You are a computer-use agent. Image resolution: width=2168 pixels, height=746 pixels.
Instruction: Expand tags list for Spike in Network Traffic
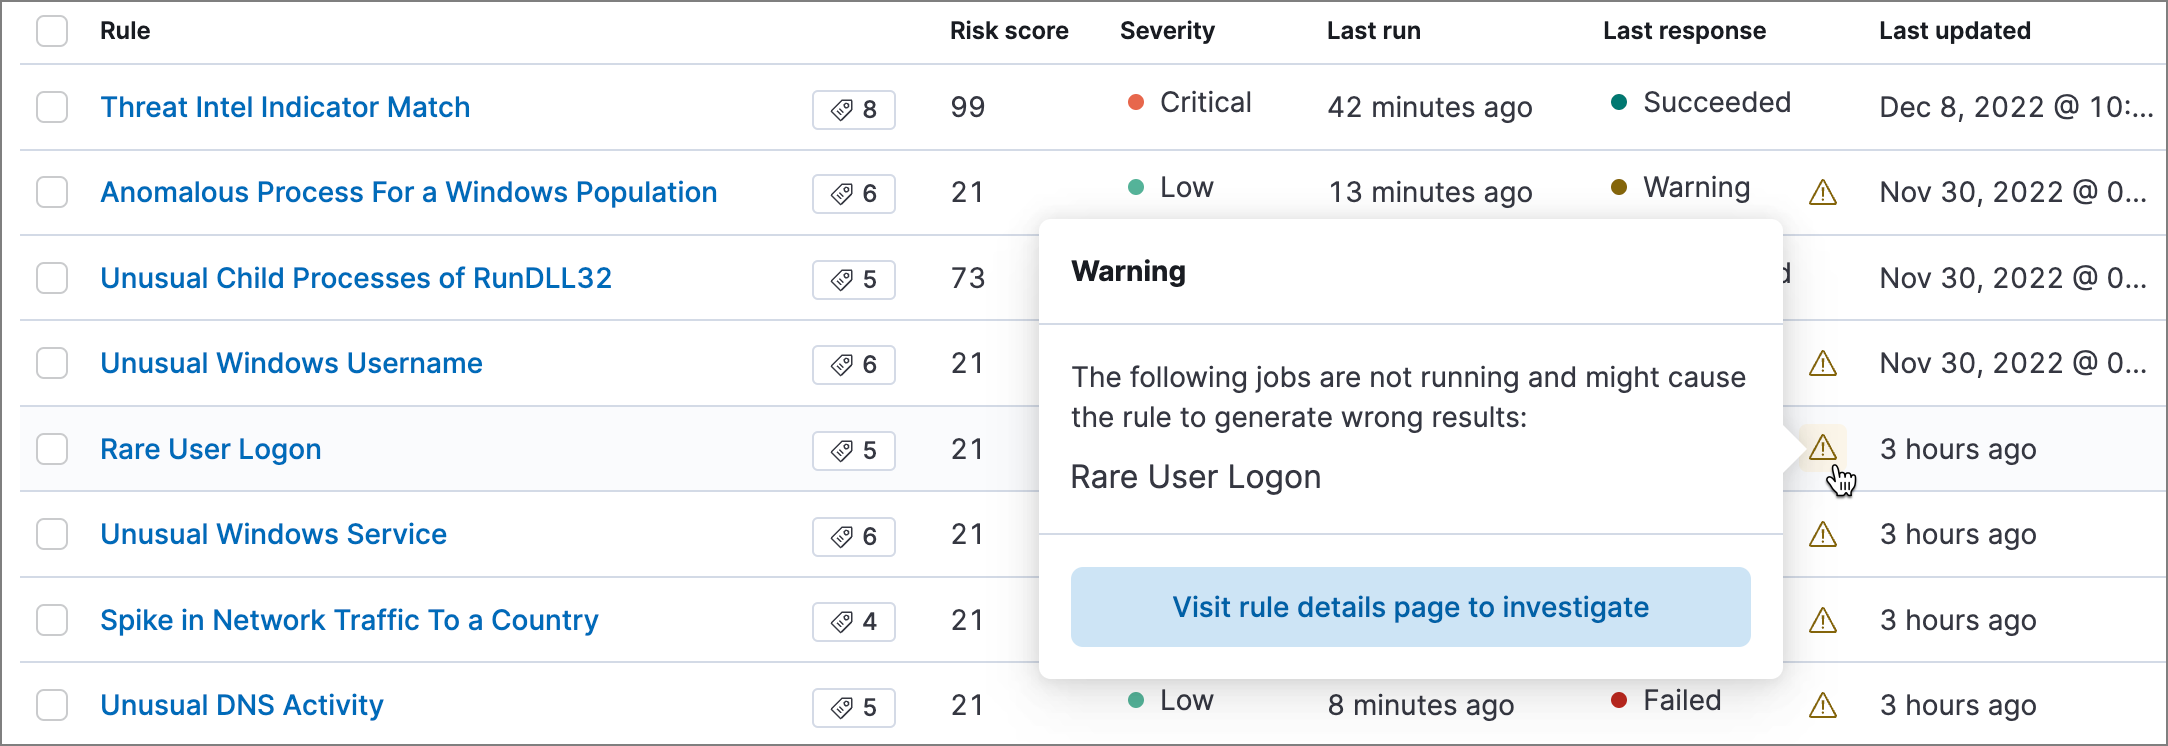pos(853,622)
